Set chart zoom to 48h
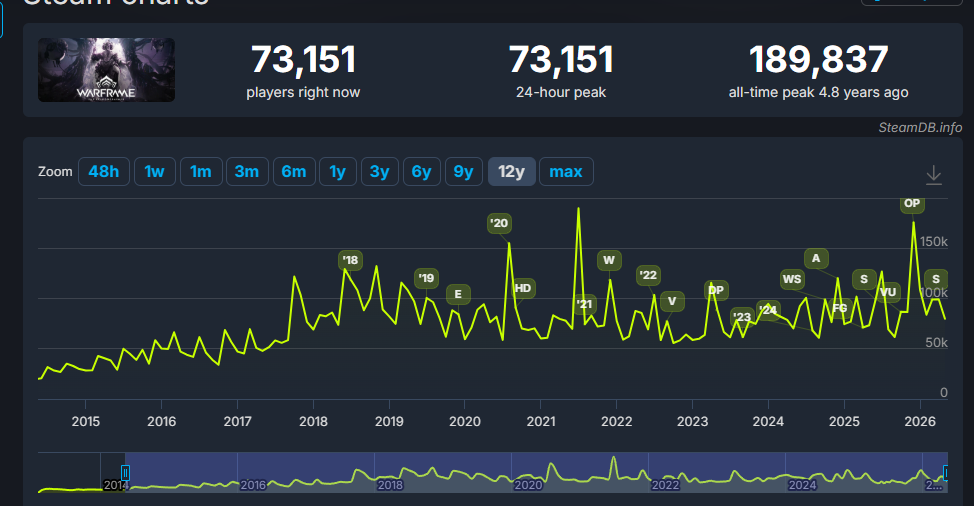Screen dimensions: 974x506 [x=104, y=171]
